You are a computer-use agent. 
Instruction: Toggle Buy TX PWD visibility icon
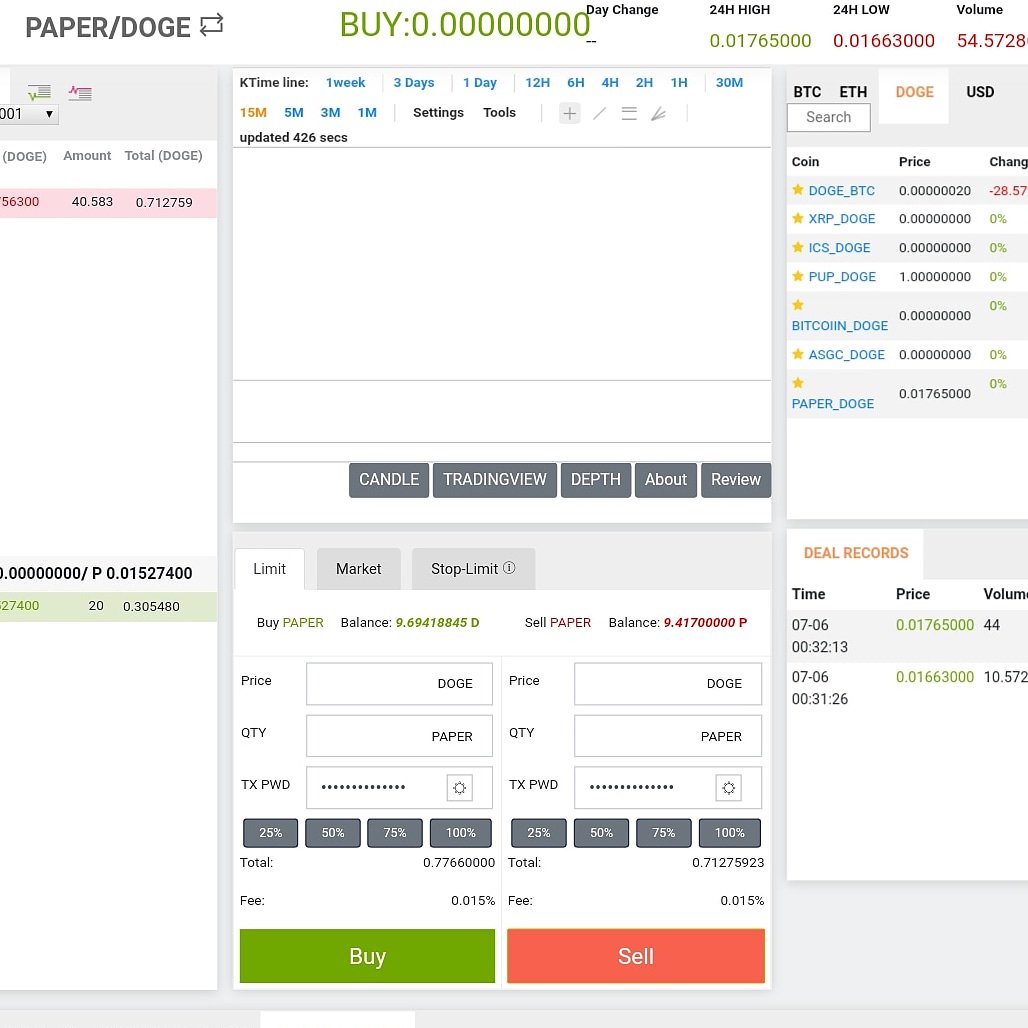460,787
